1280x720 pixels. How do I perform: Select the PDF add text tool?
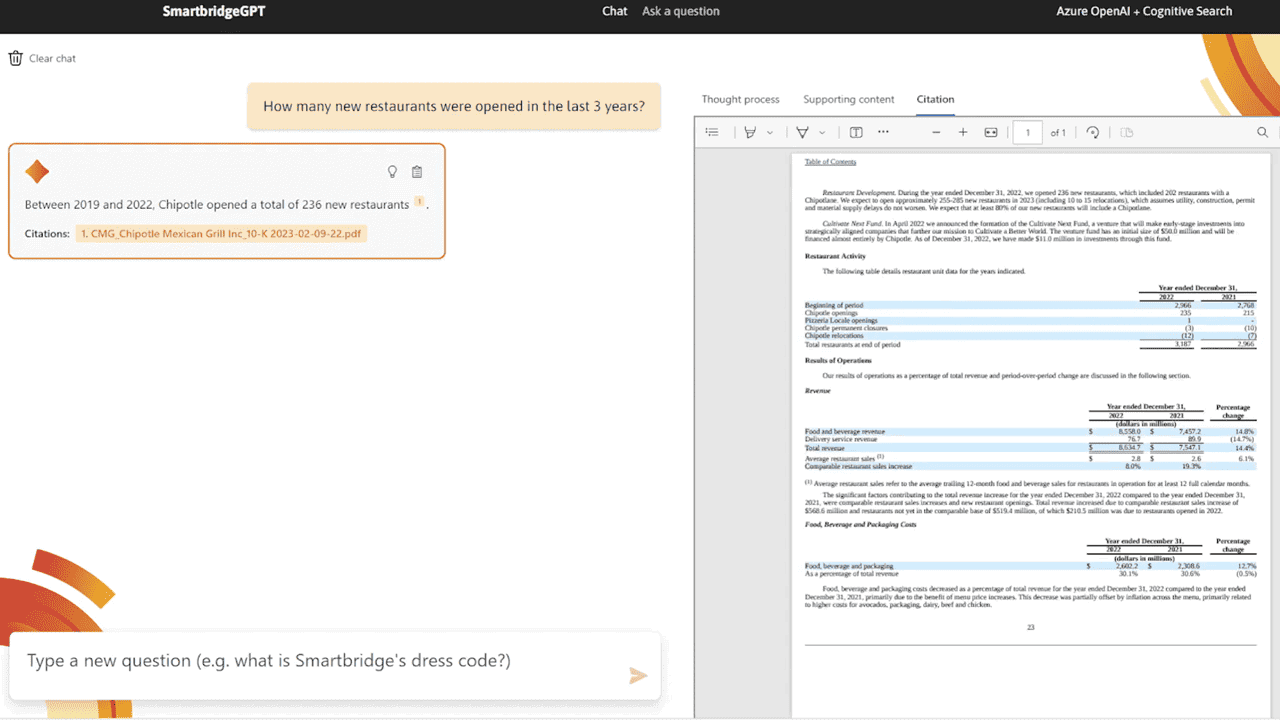click(856, 132)
